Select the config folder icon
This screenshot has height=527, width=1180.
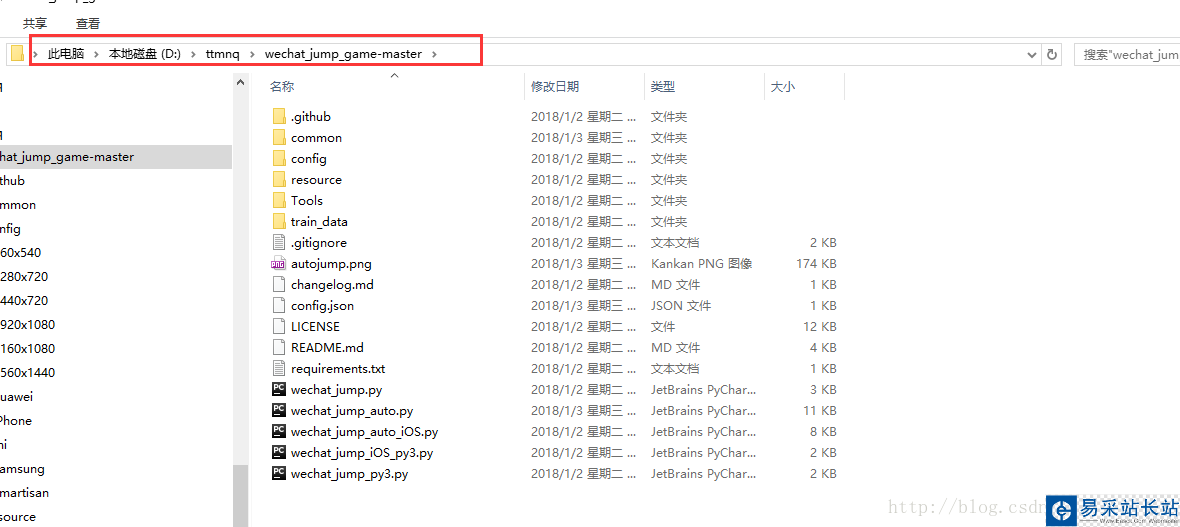279,159
